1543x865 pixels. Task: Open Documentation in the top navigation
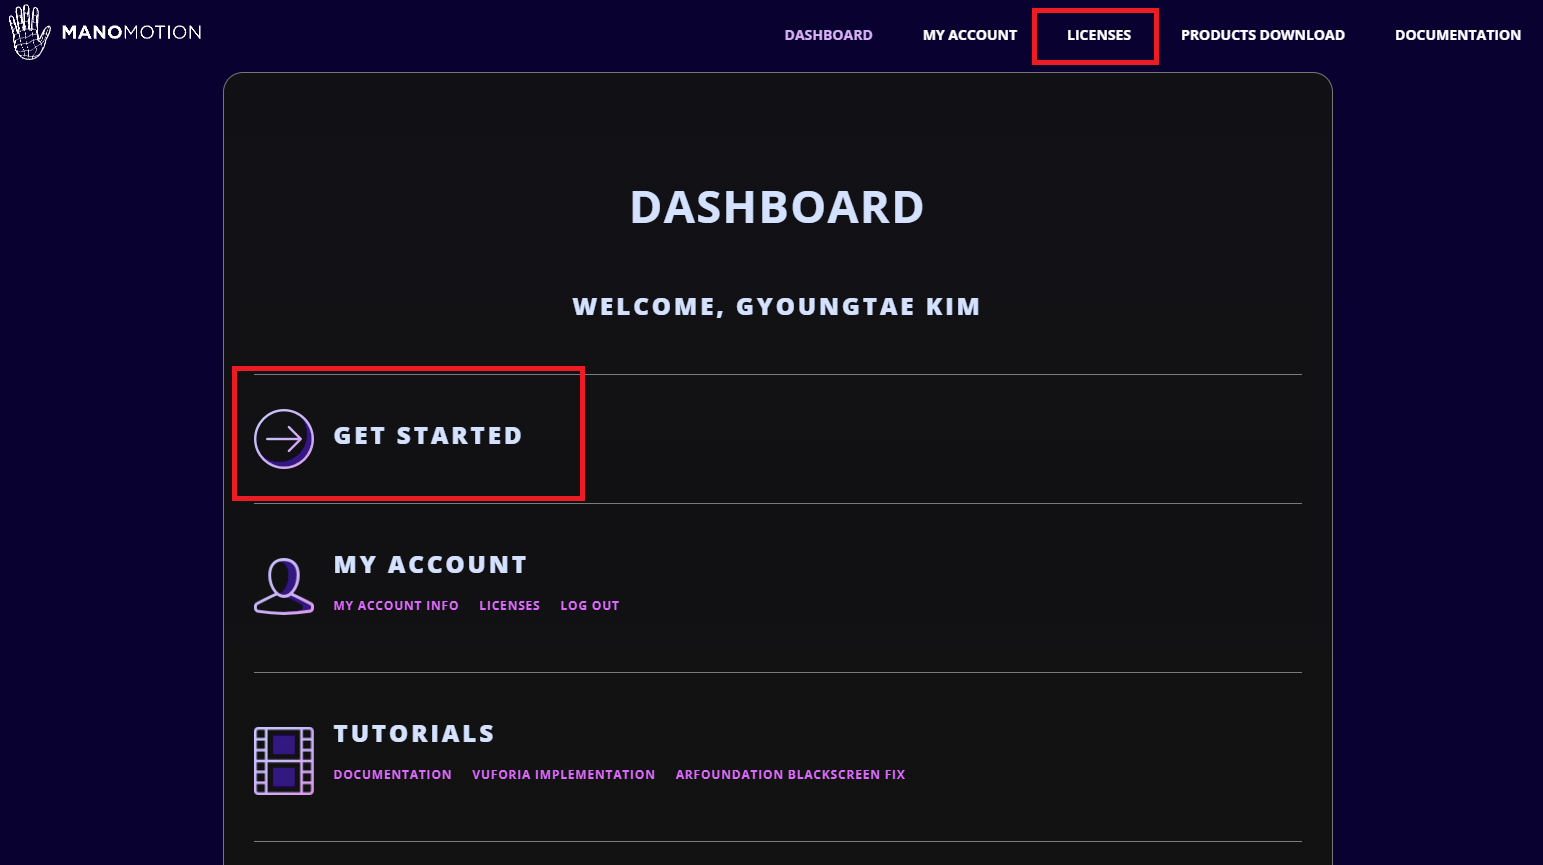point(1458,35)
